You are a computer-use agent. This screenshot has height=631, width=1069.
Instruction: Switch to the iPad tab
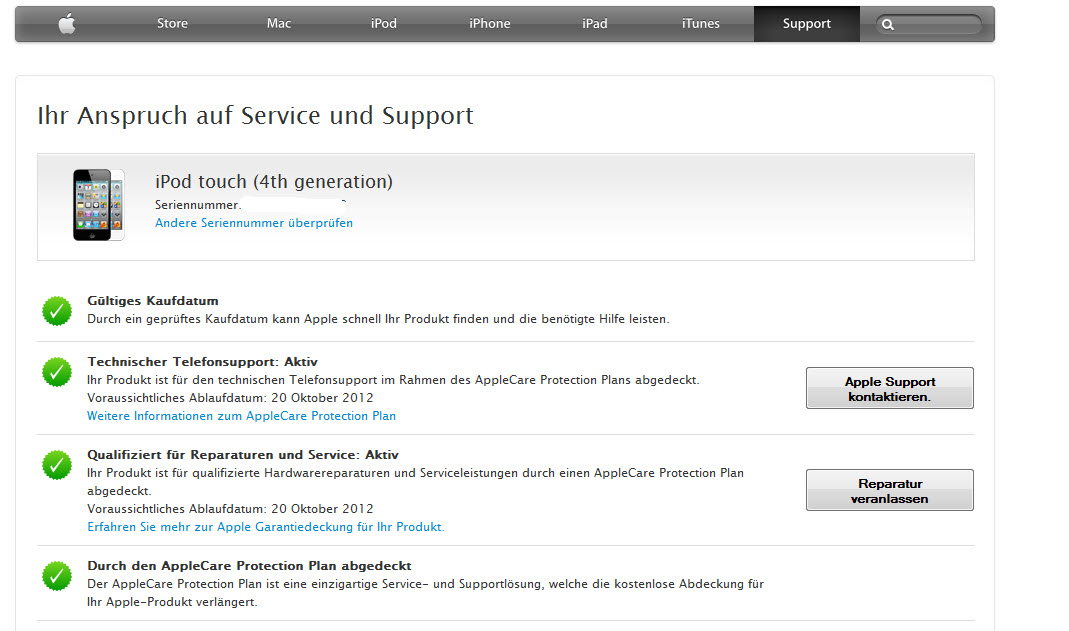[594, 24]
